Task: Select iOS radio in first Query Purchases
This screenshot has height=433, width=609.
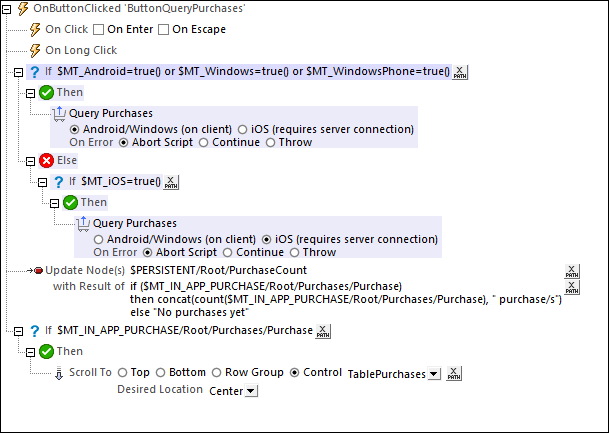Action: tap(242, 129)
